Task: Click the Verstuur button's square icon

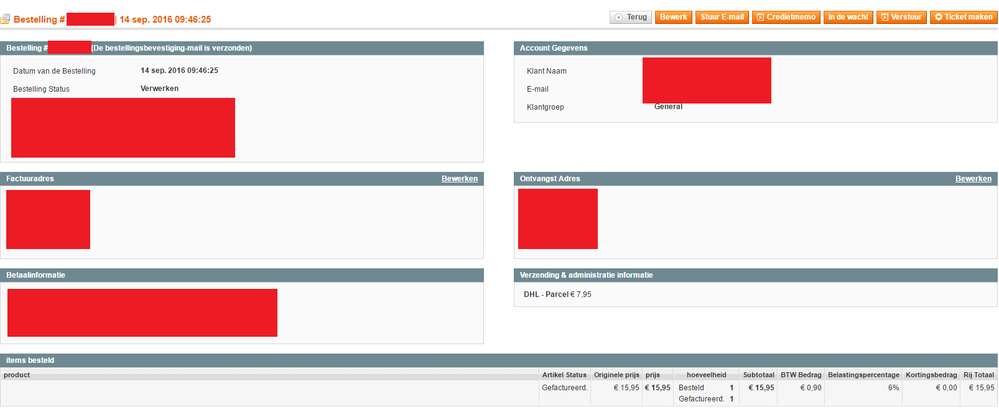Action: click(x=885, y=17)
